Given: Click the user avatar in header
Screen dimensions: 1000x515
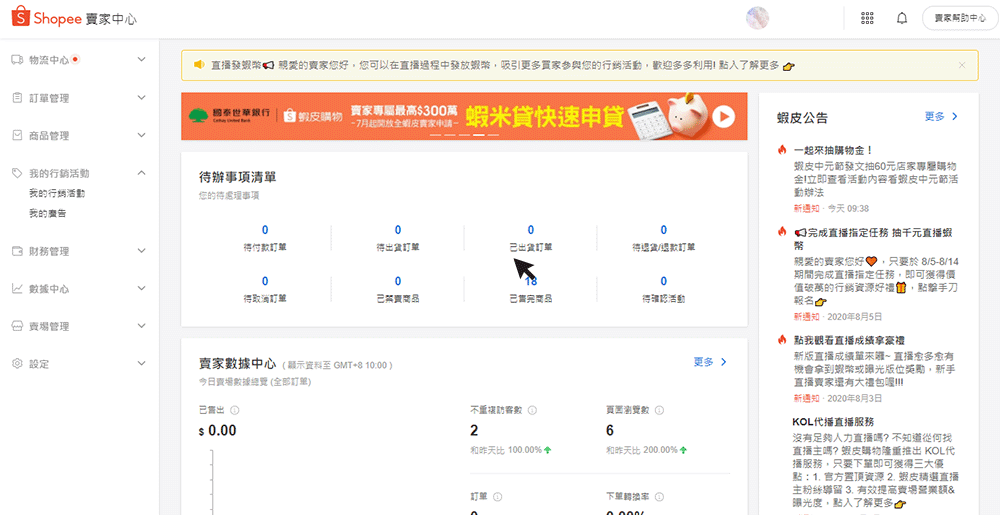Looking at the screenshot, I should [x=758, y=18].
